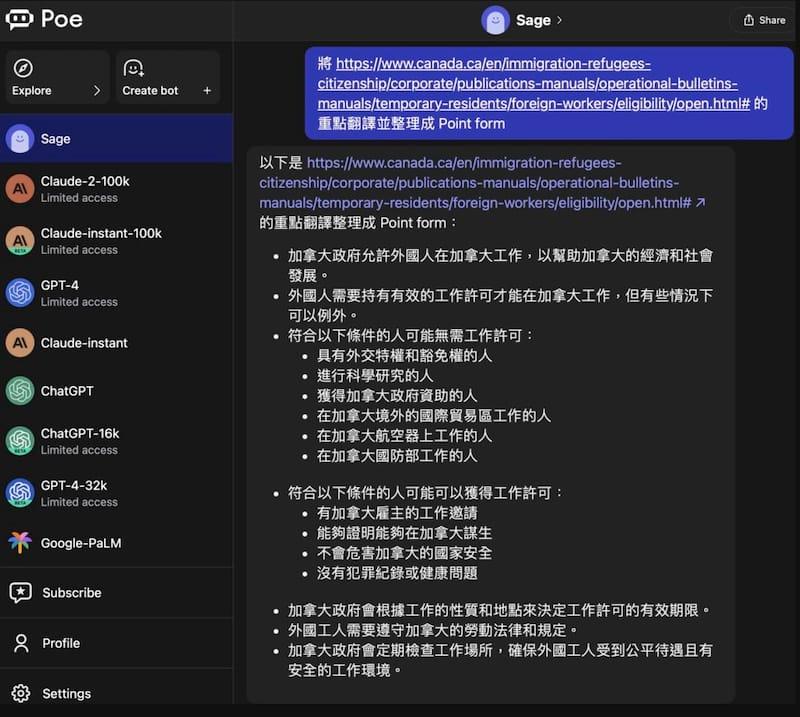800x717 pixels.
Task: Click 'Limited access' under Claude-2-100k
Action: (79, 198)
